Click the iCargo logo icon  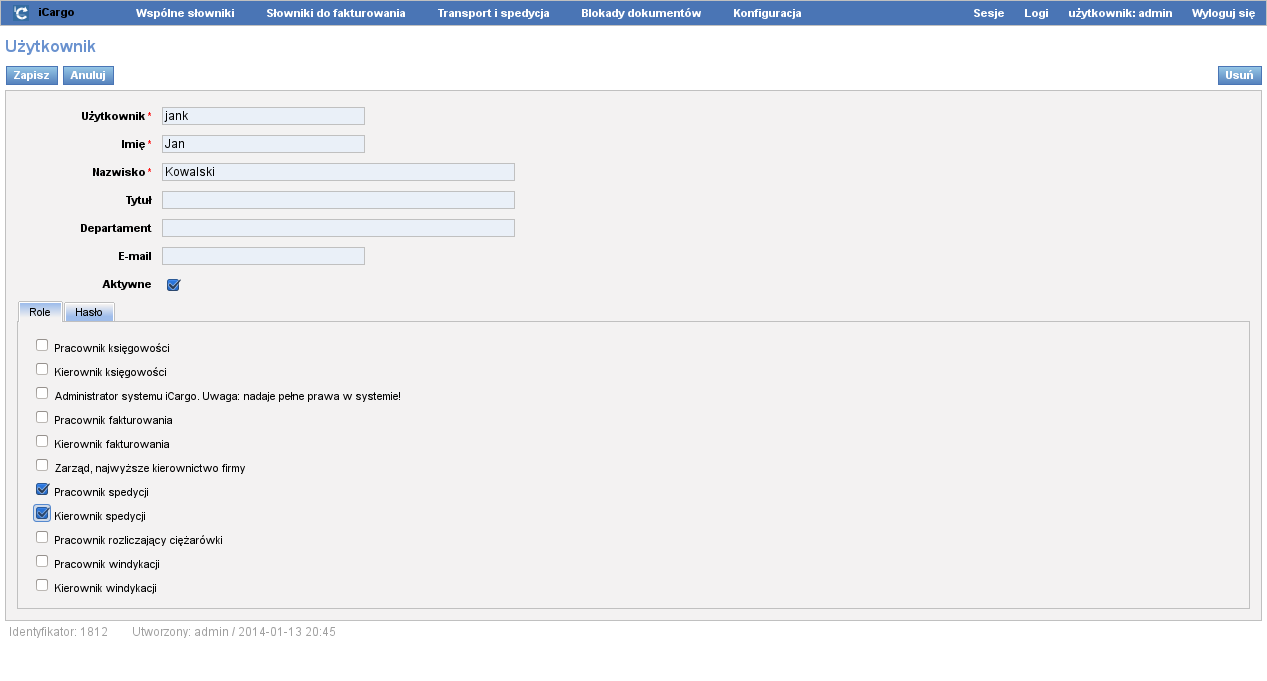(22, 13)
